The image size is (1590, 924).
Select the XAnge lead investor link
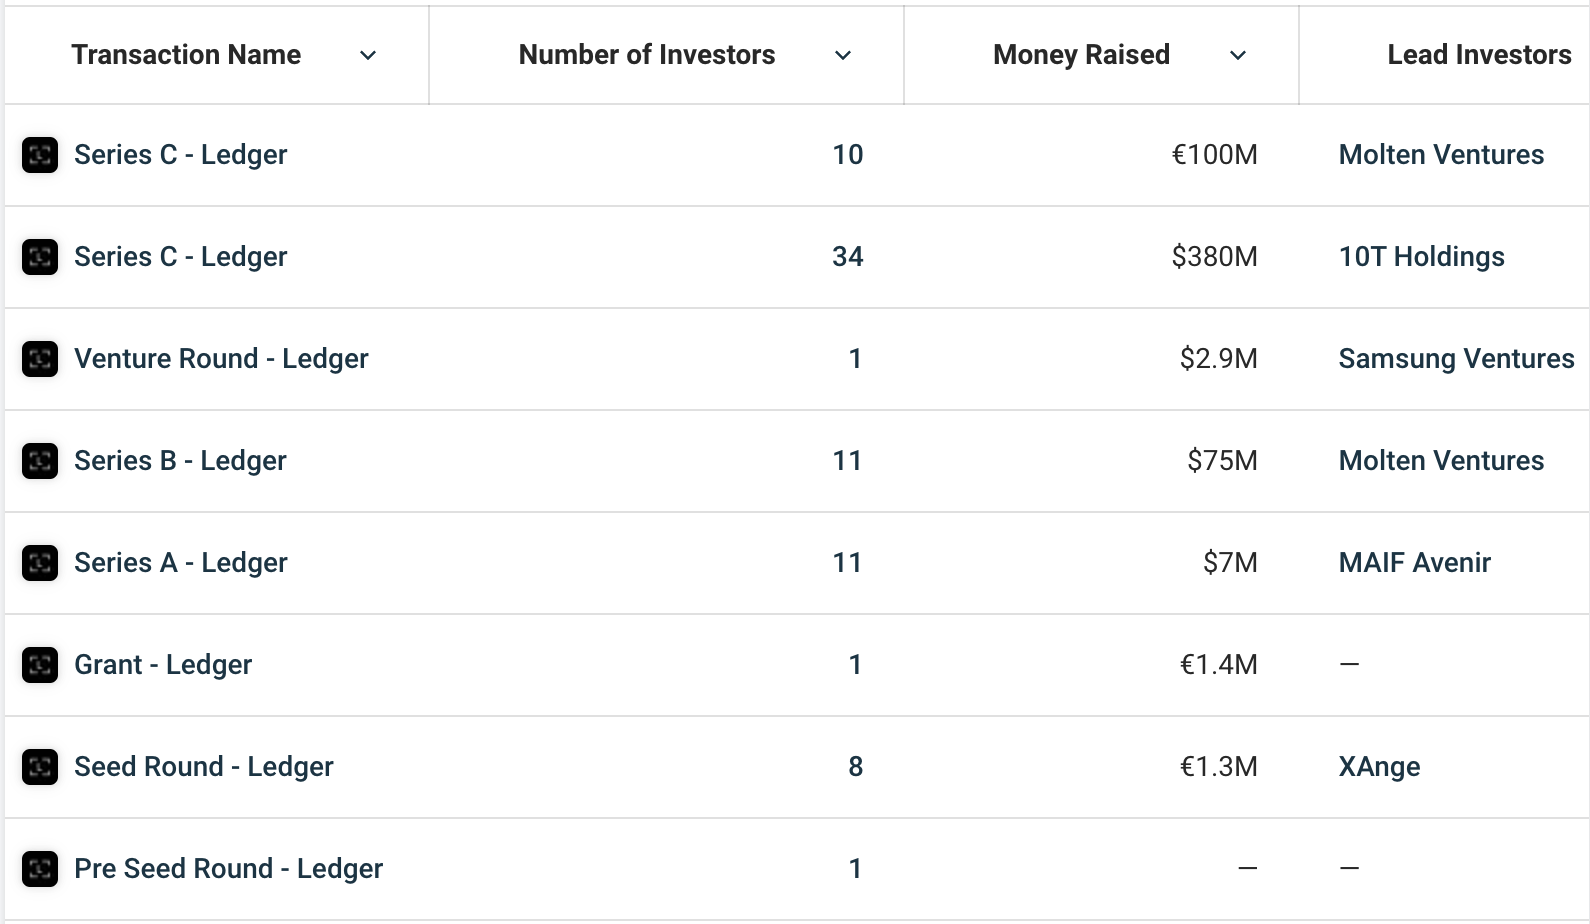[x=1379, y=767]
